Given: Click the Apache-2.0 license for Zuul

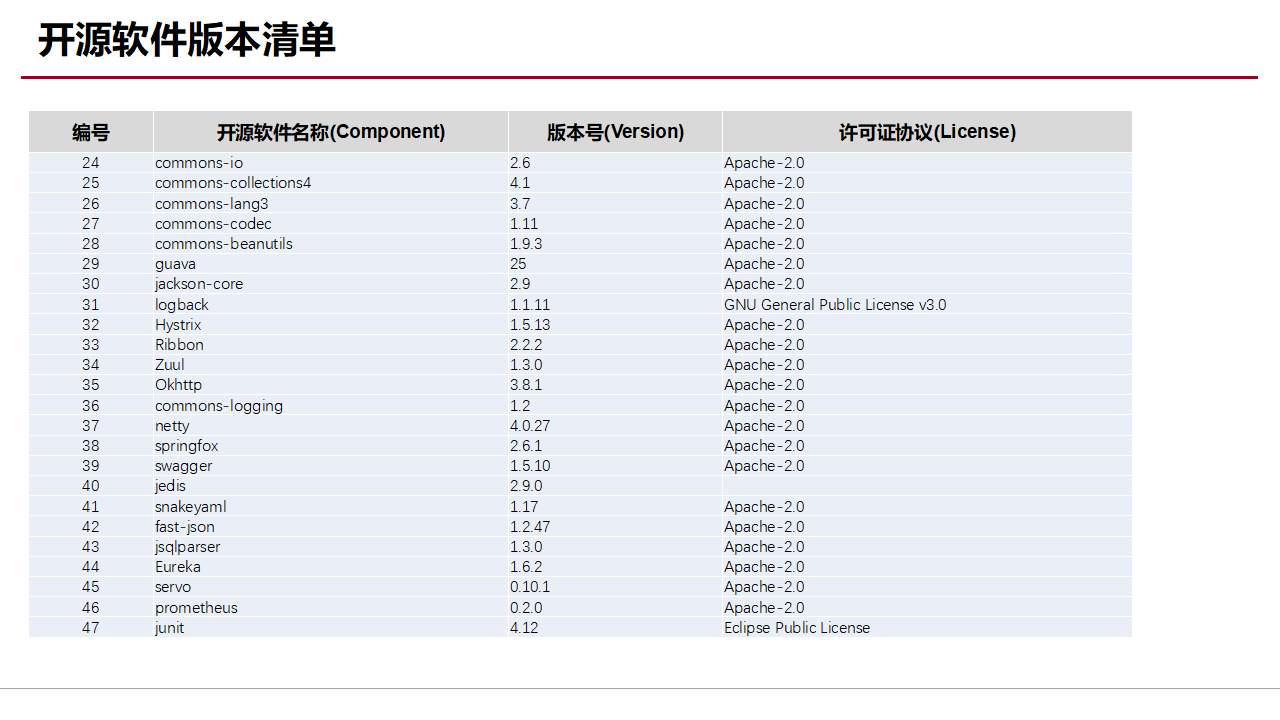Looking at the screenshot, I should (927, 365).
